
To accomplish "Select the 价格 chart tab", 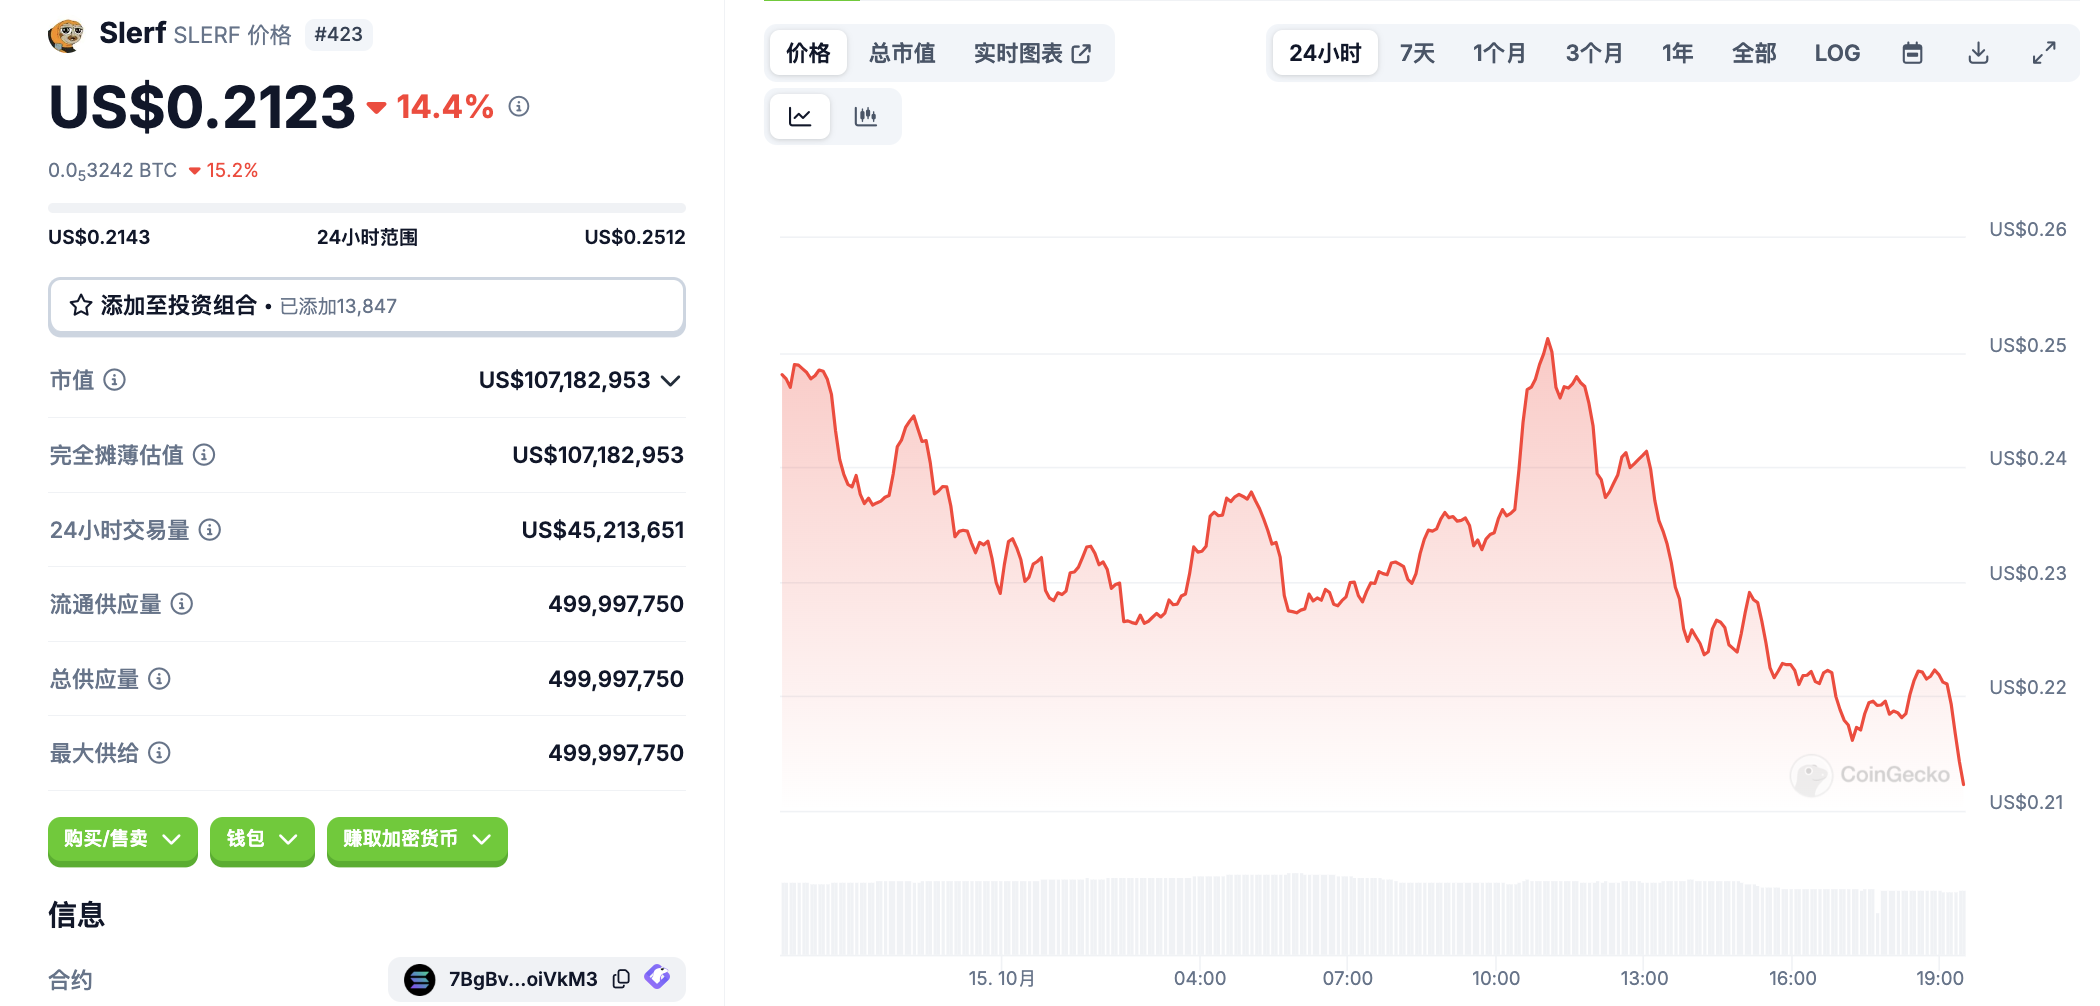I will coord(808,53).
